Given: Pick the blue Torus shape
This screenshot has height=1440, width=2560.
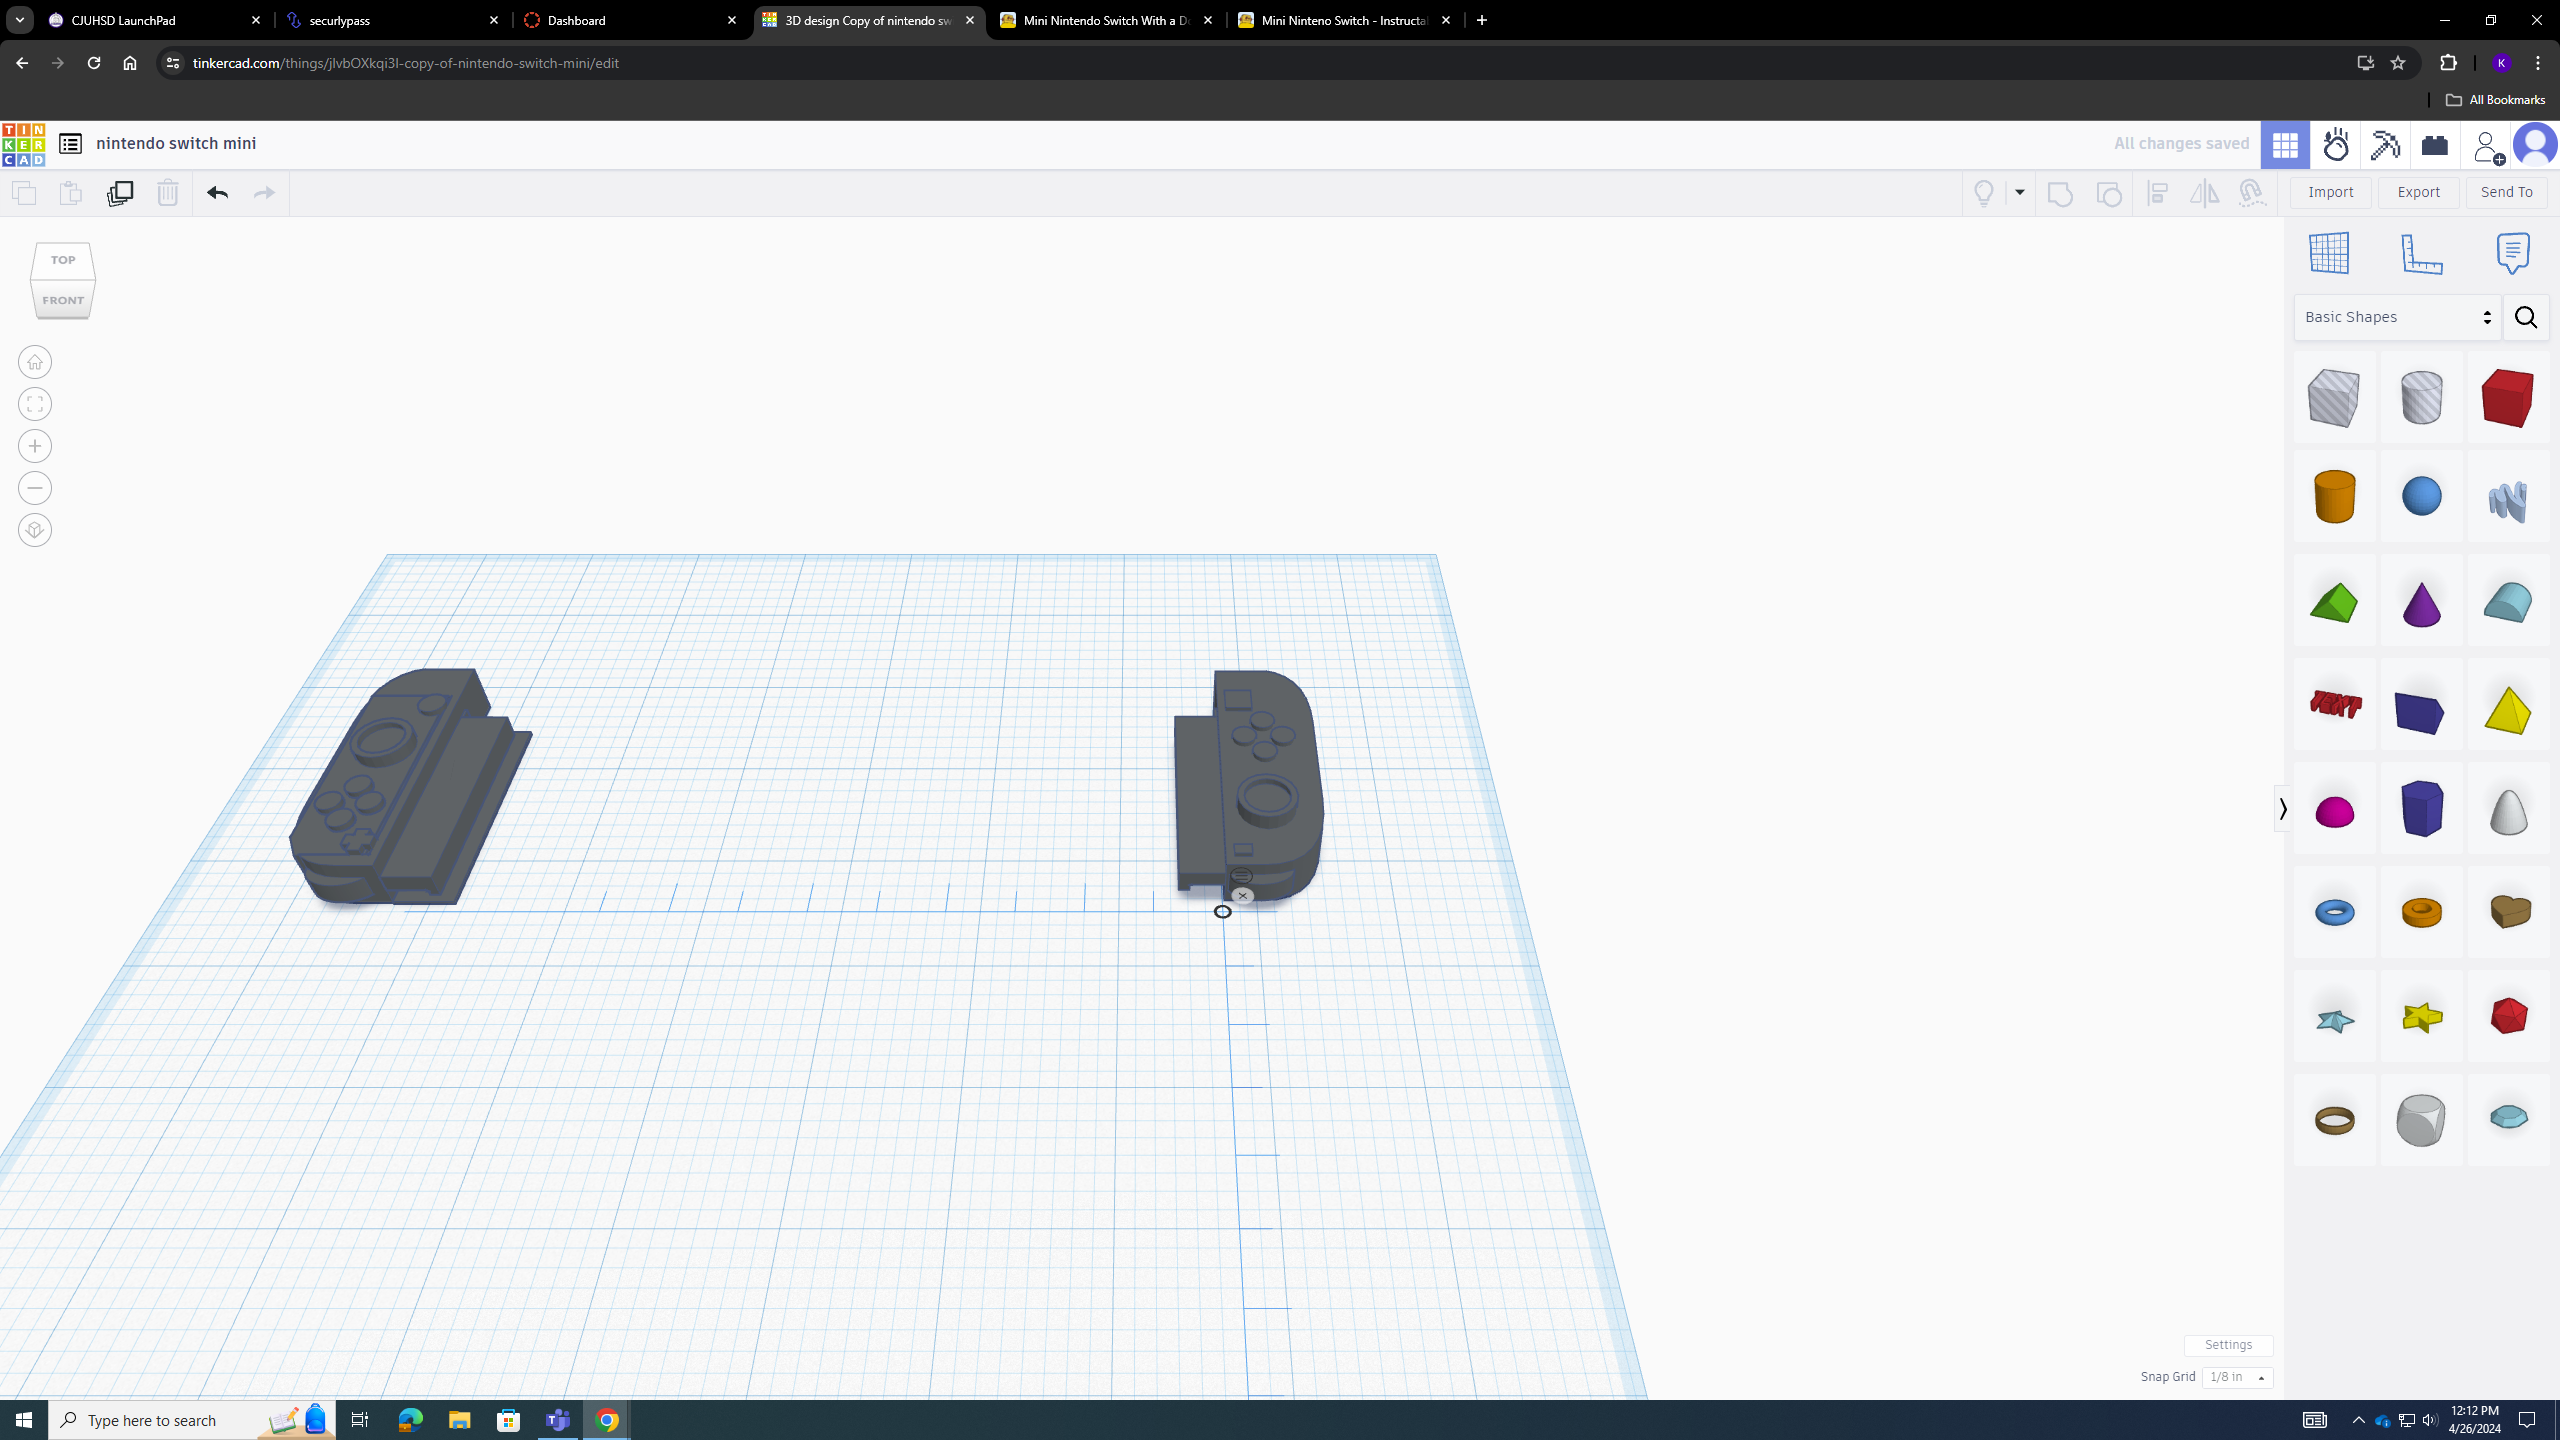Looking at the screenshot, I should point(2334,912).
